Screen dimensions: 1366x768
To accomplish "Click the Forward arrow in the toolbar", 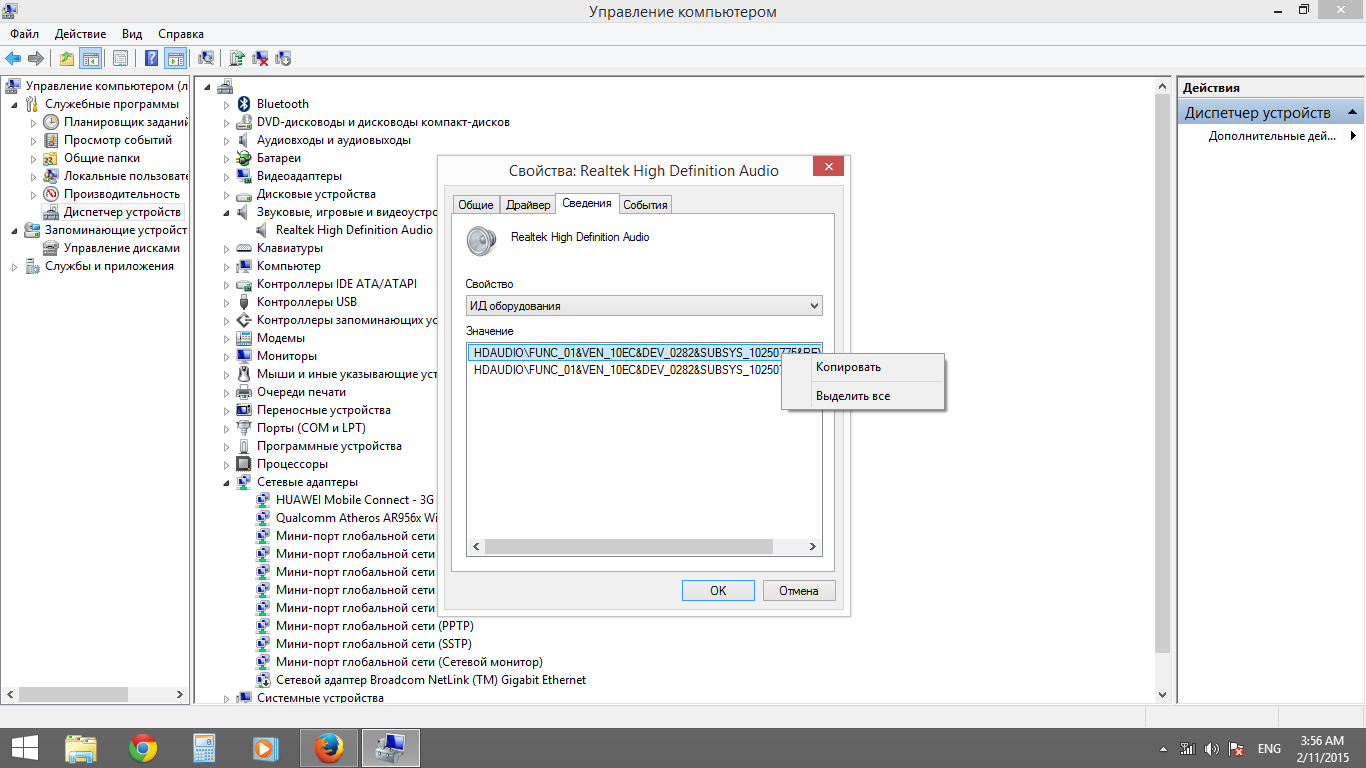I will pyautogui.click(x=36, y=58).
